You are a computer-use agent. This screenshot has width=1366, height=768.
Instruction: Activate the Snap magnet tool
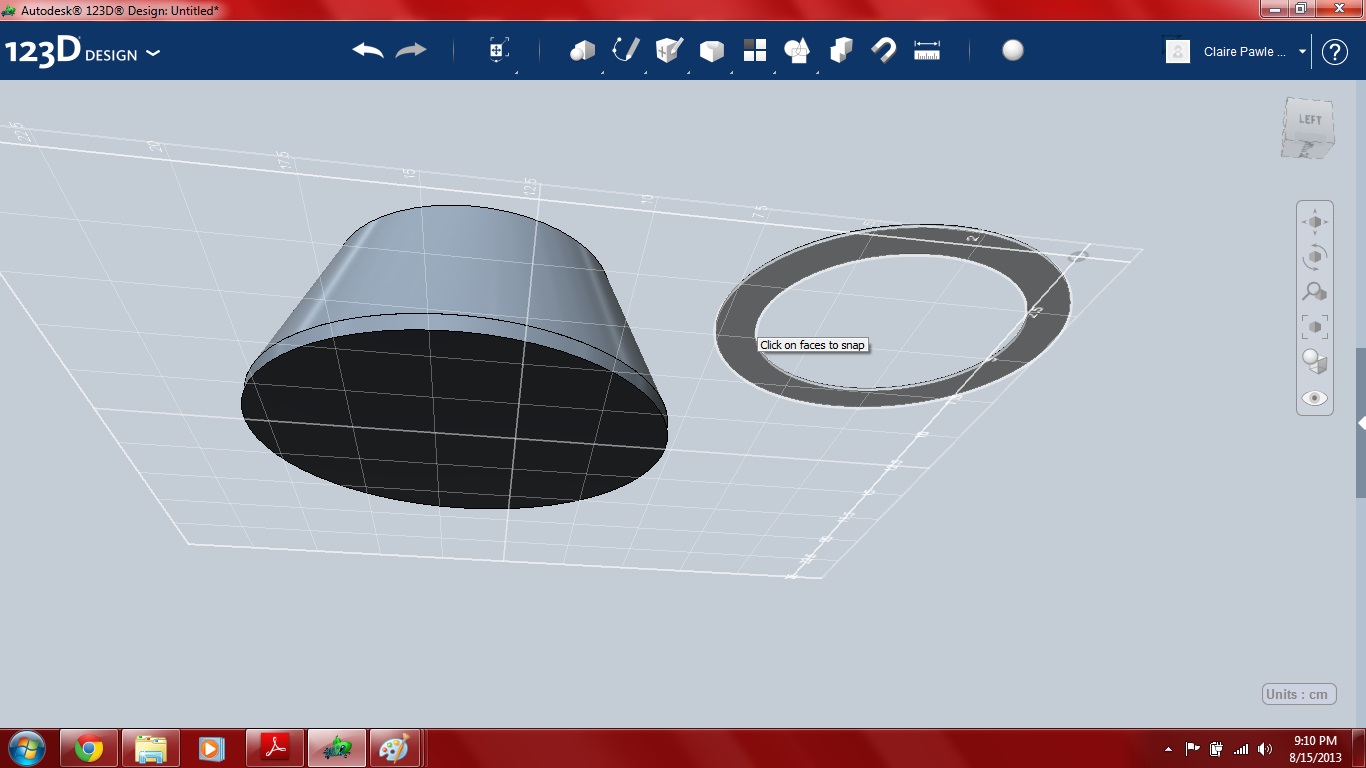(x=884, y=51)
